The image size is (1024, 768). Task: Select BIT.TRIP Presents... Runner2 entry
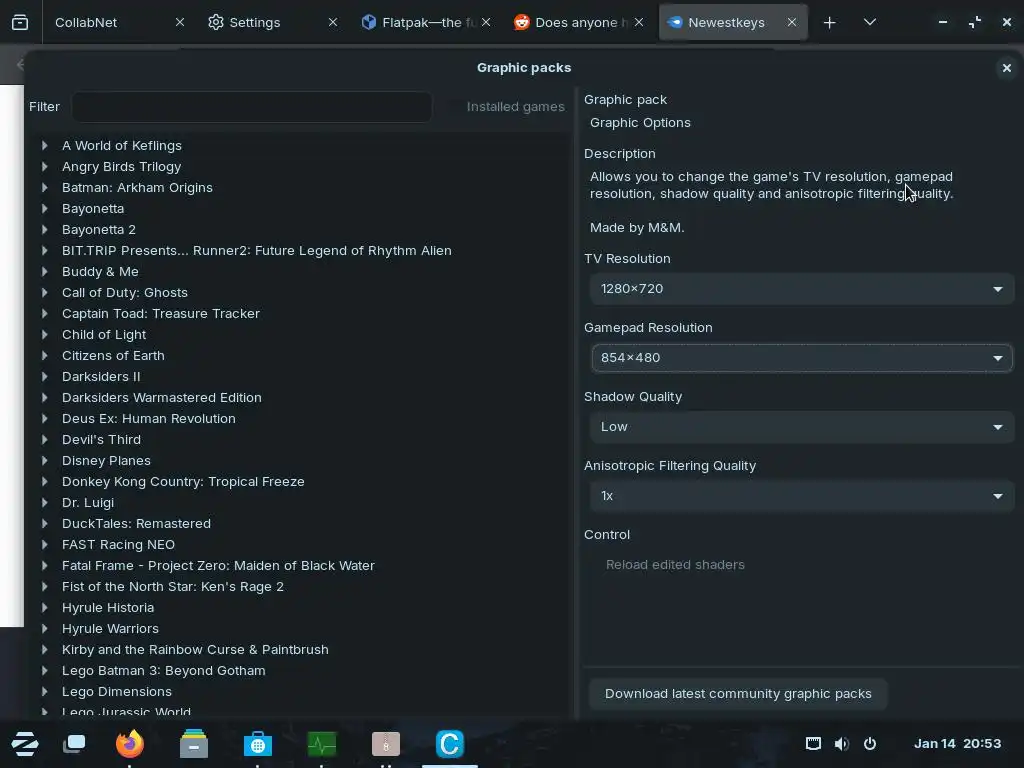pyautogui.click(x=257, y=251)
